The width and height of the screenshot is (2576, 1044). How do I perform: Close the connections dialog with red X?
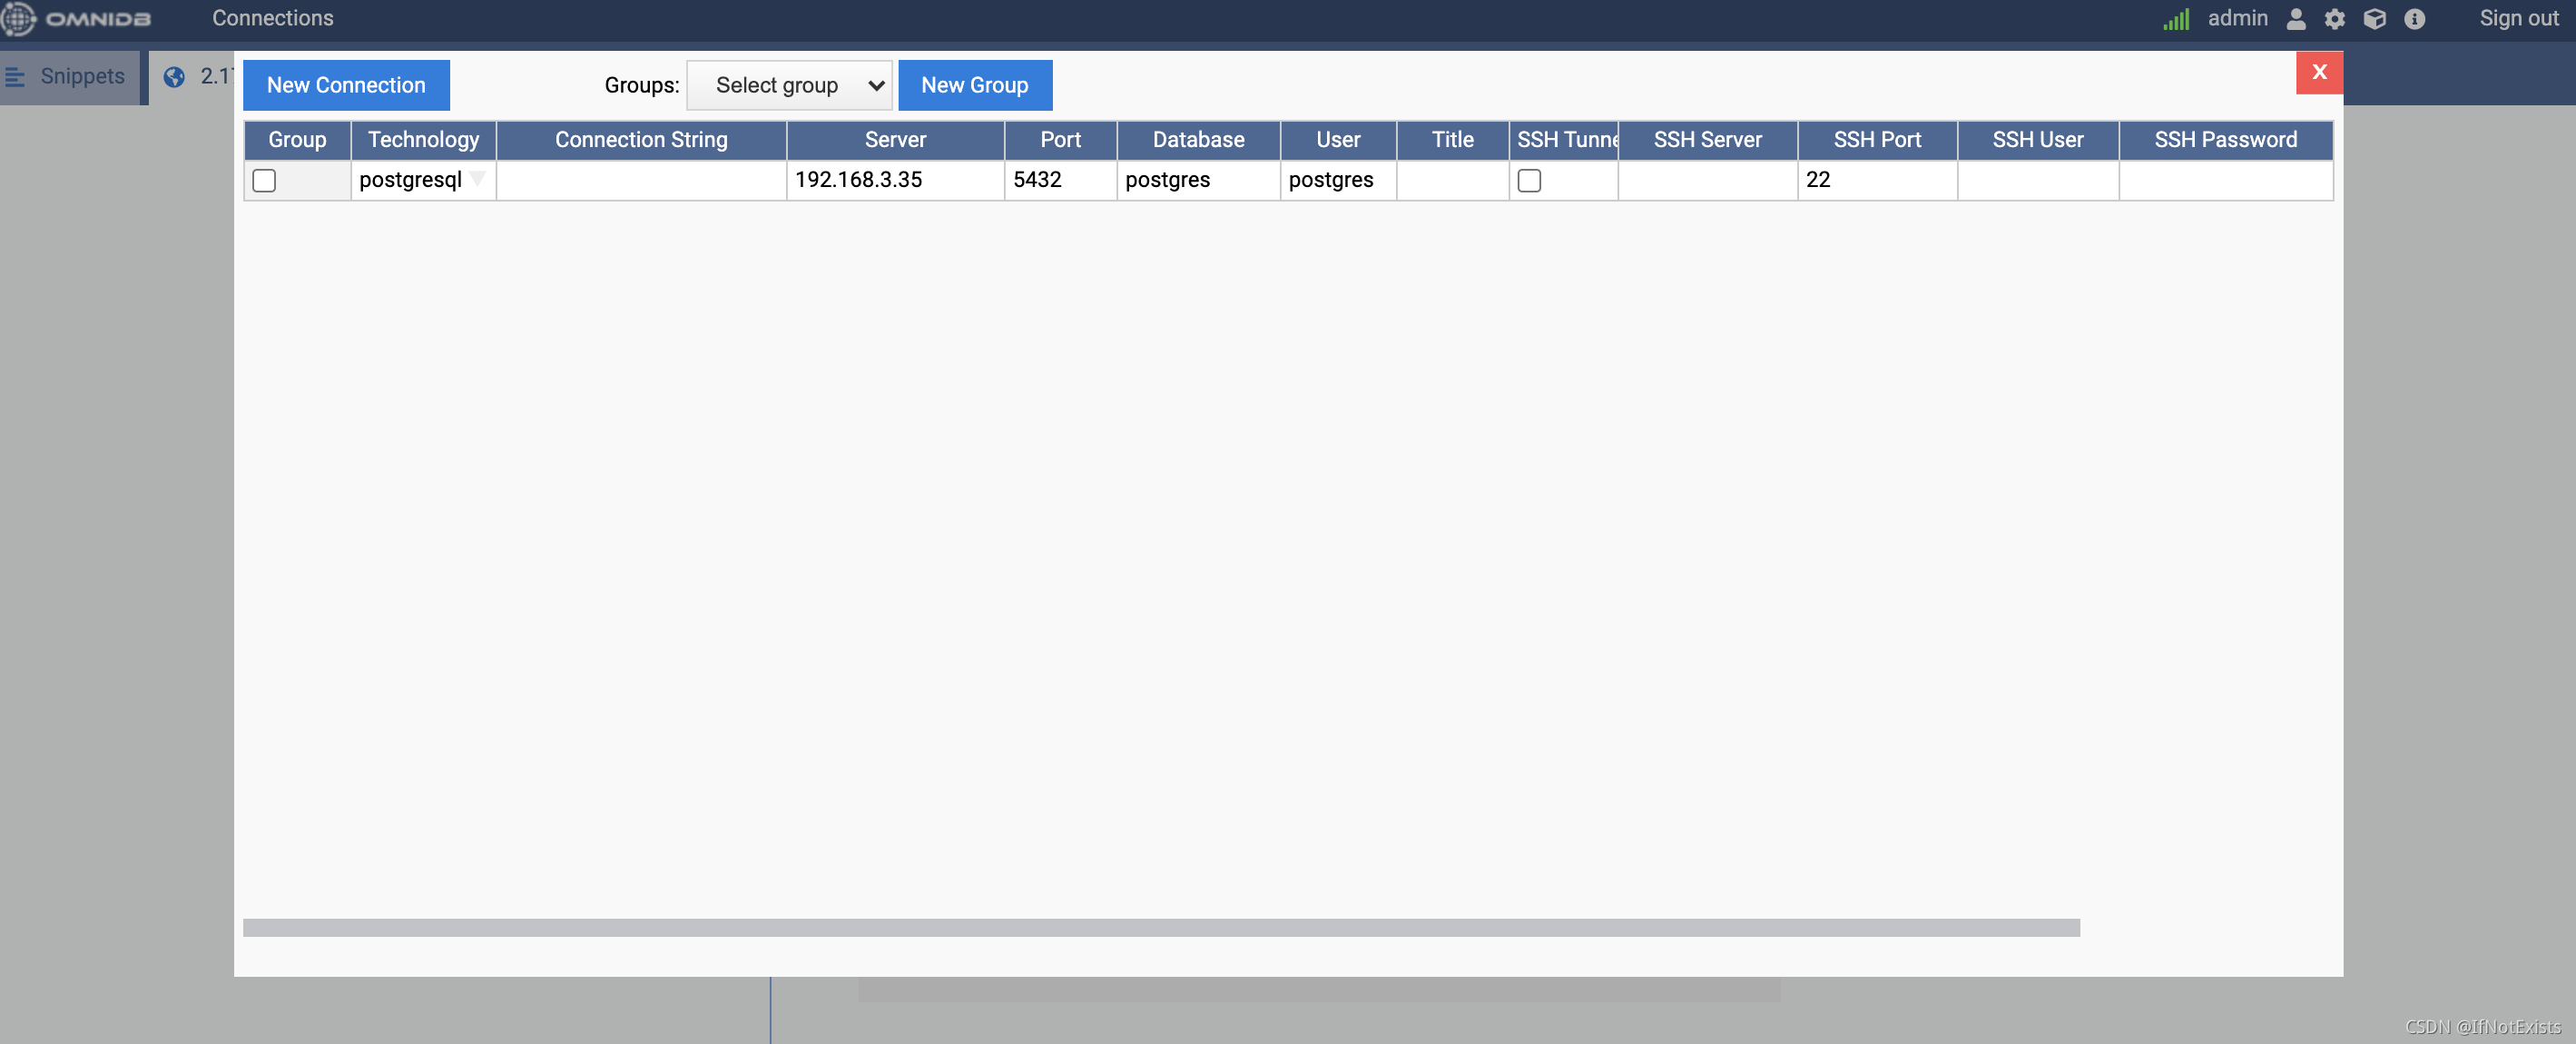[2318, 72]
